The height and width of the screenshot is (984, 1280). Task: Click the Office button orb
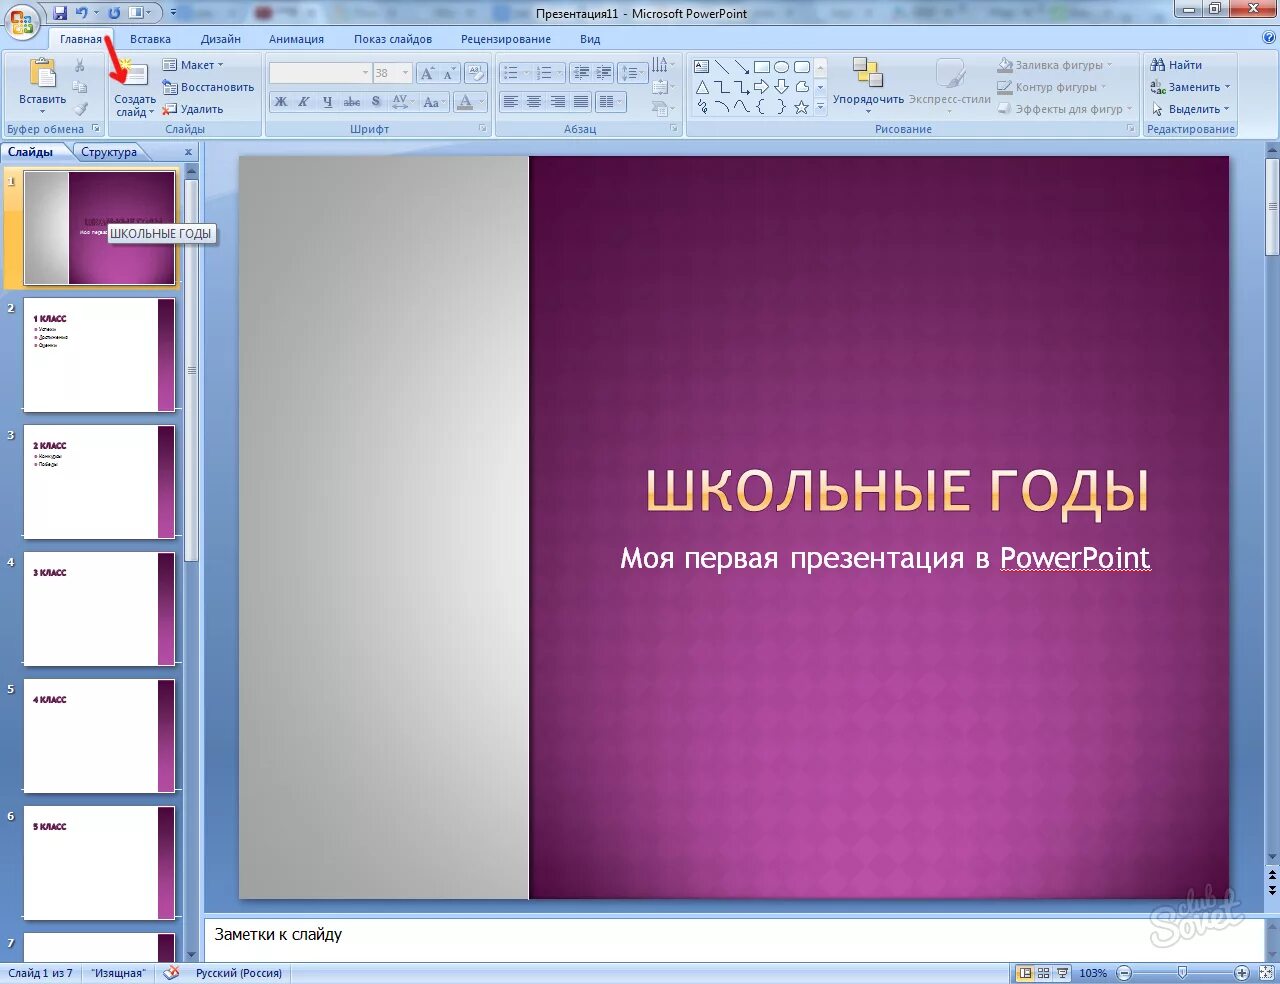pyautogui.click(x=22, y=21)
